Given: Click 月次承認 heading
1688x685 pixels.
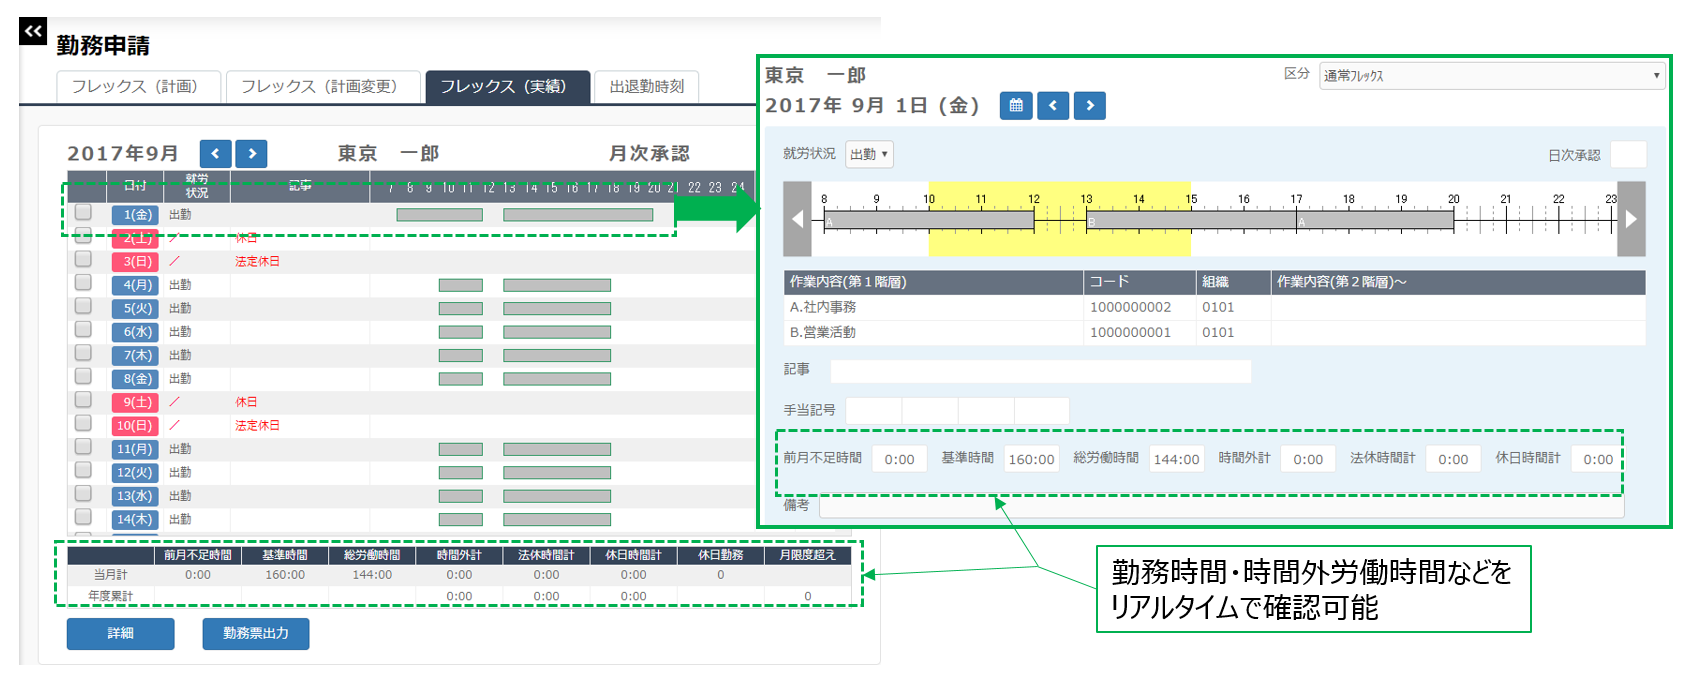Looking at the screenshot, I should 649,153.
